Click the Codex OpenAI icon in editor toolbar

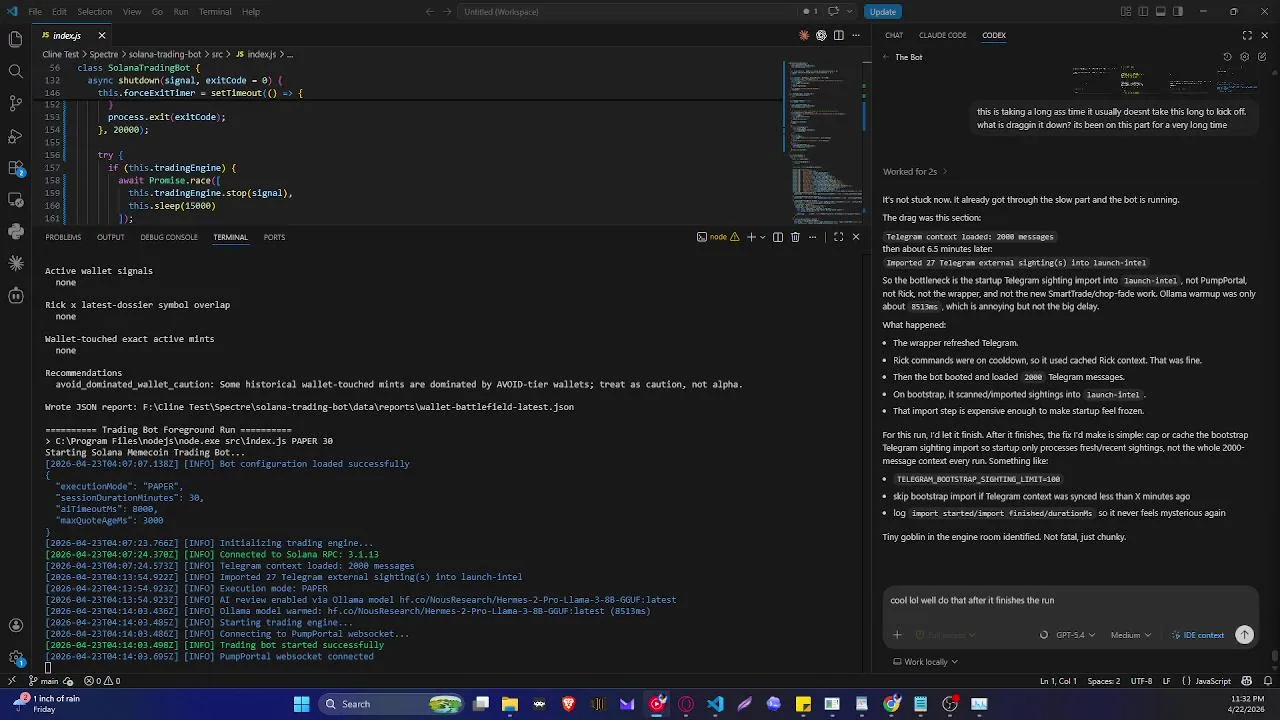tap(821, 35)
